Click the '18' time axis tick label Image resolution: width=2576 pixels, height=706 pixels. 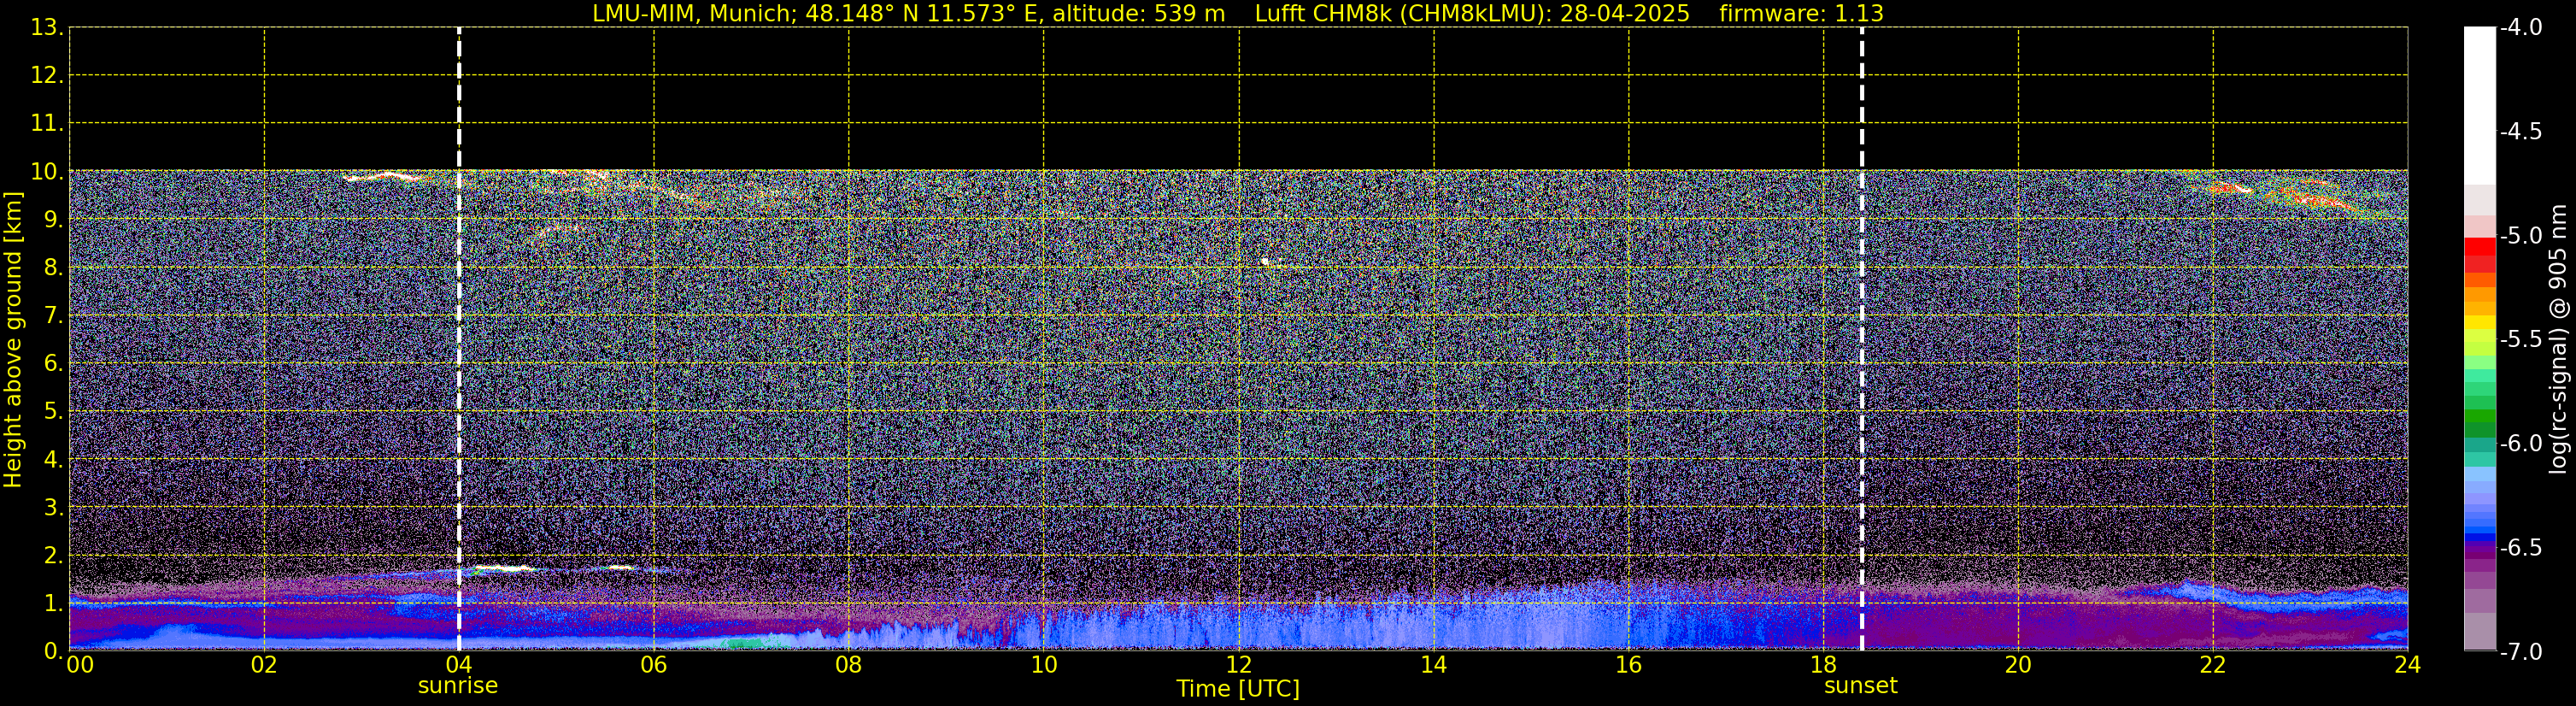pos(1824,665)
